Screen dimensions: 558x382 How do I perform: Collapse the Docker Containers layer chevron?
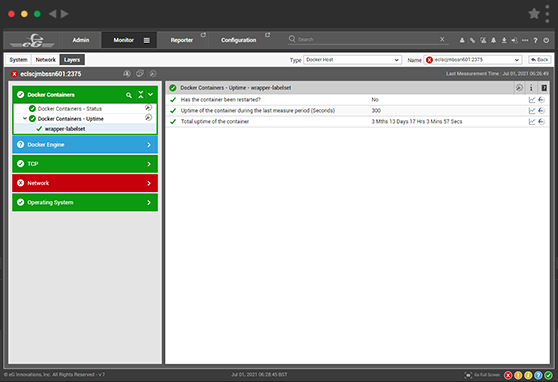[x=151, y=95]
